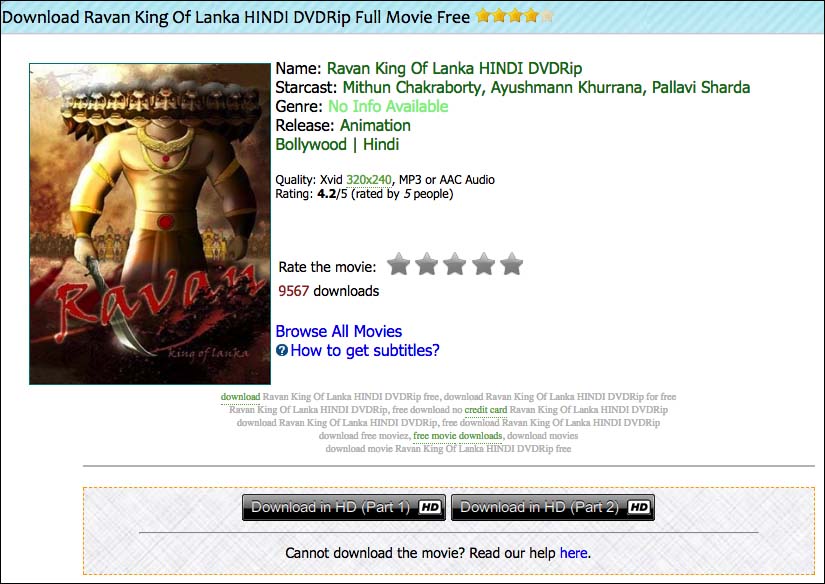The height and width of the screenshot is (584, 825).
Task: Rate the movie two stars
Action: [426, 264]
